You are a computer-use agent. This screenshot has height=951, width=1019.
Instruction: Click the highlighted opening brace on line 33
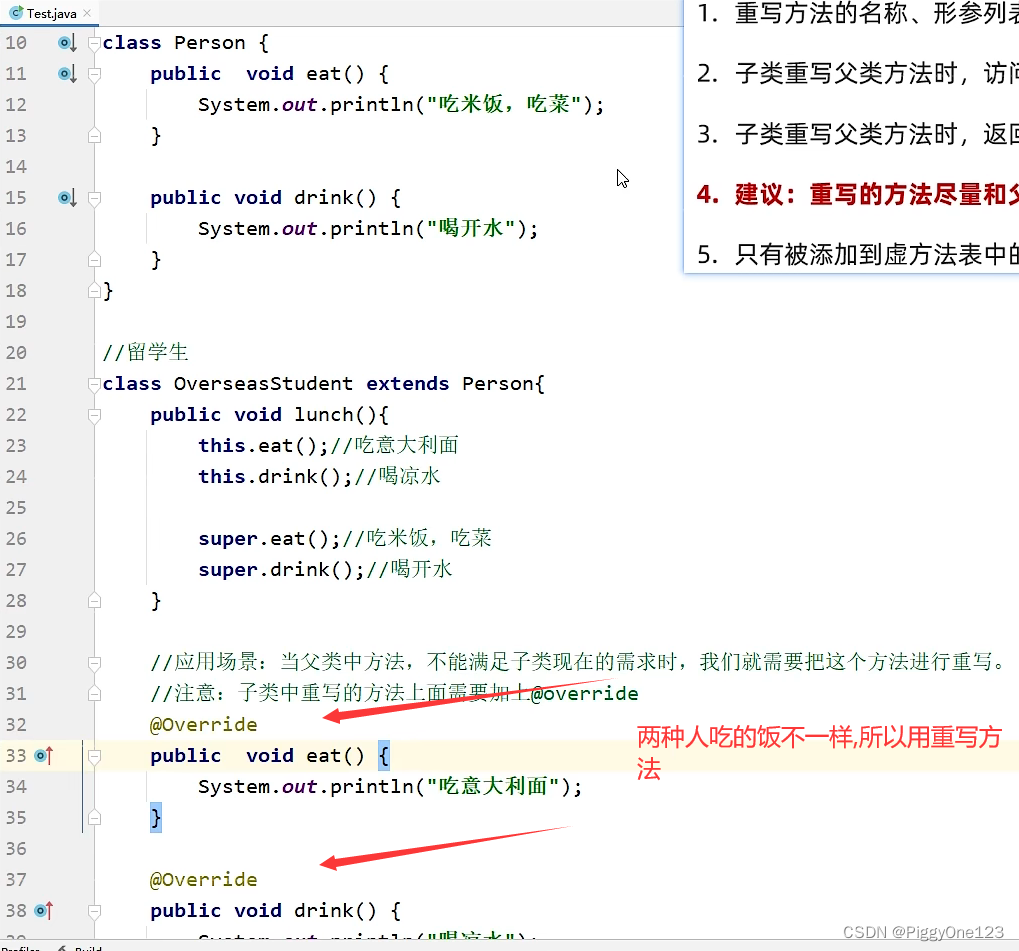[384, 755]
